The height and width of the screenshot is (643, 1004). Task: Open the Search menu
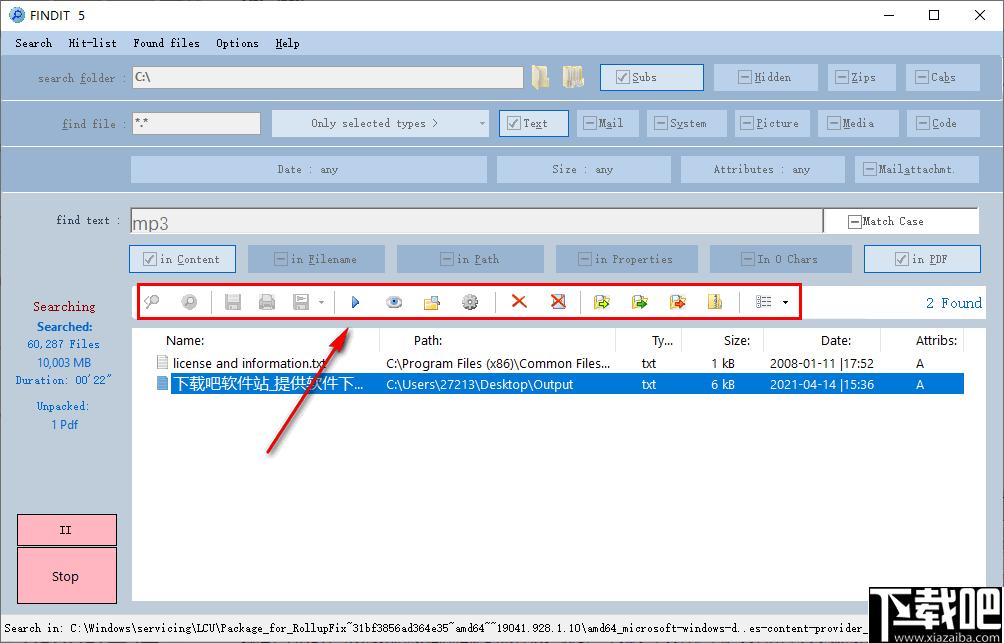(33, 44)
